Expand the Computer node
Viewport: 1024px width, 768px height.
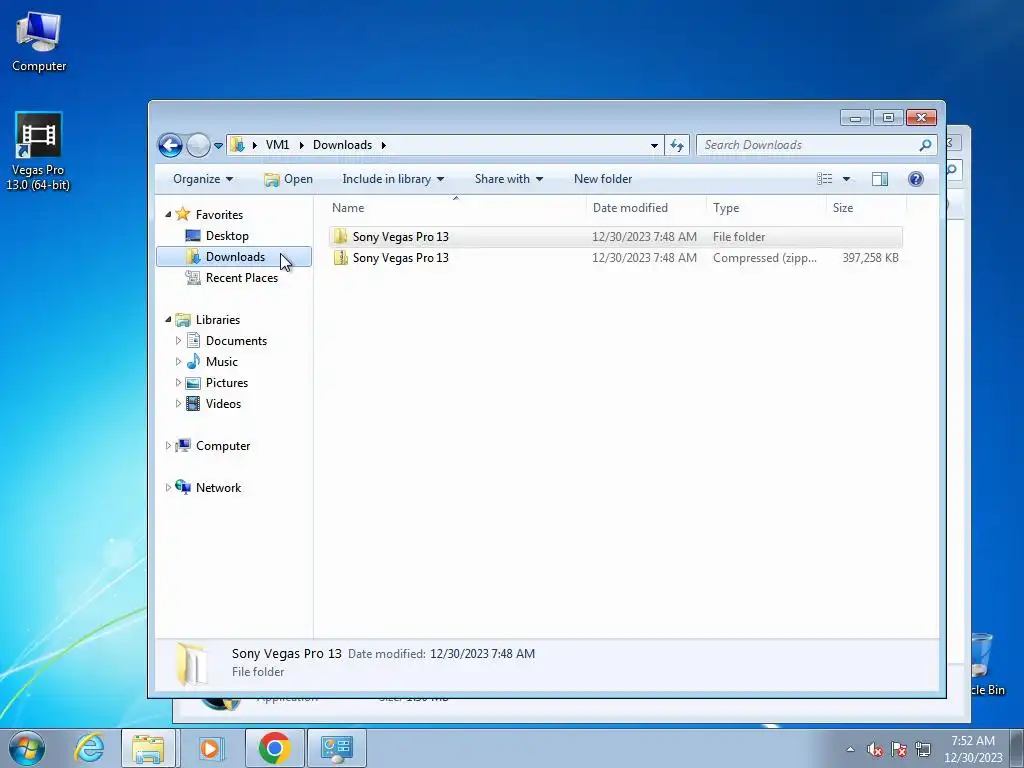[168, 445]
